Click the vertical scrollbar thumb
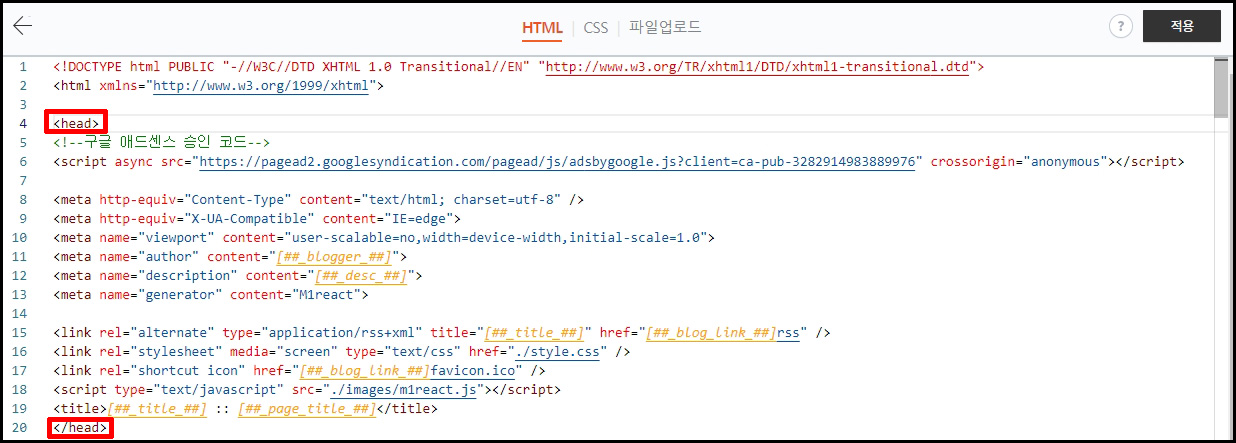 point(1221,88)
